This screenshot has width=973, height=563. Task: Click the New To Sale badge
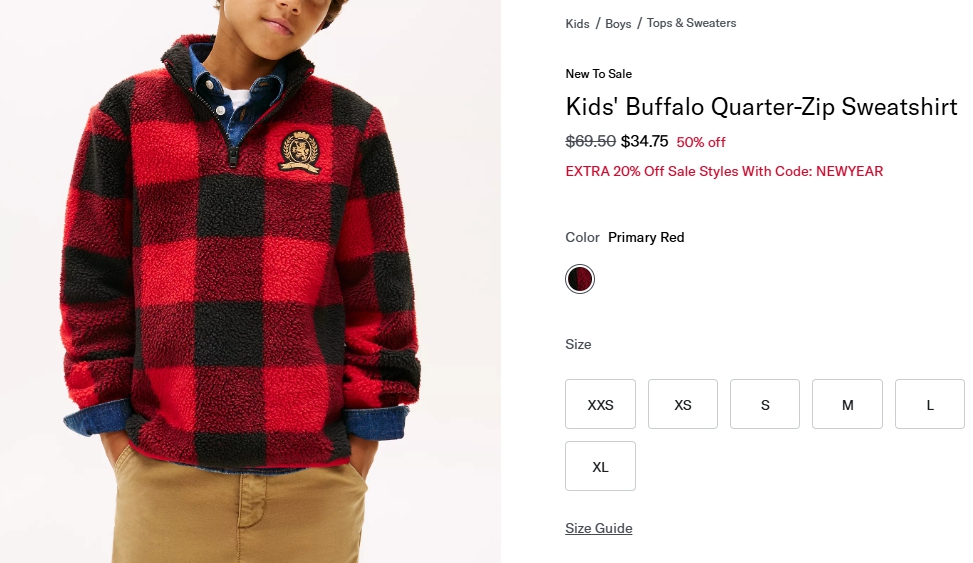coord(598,74)
